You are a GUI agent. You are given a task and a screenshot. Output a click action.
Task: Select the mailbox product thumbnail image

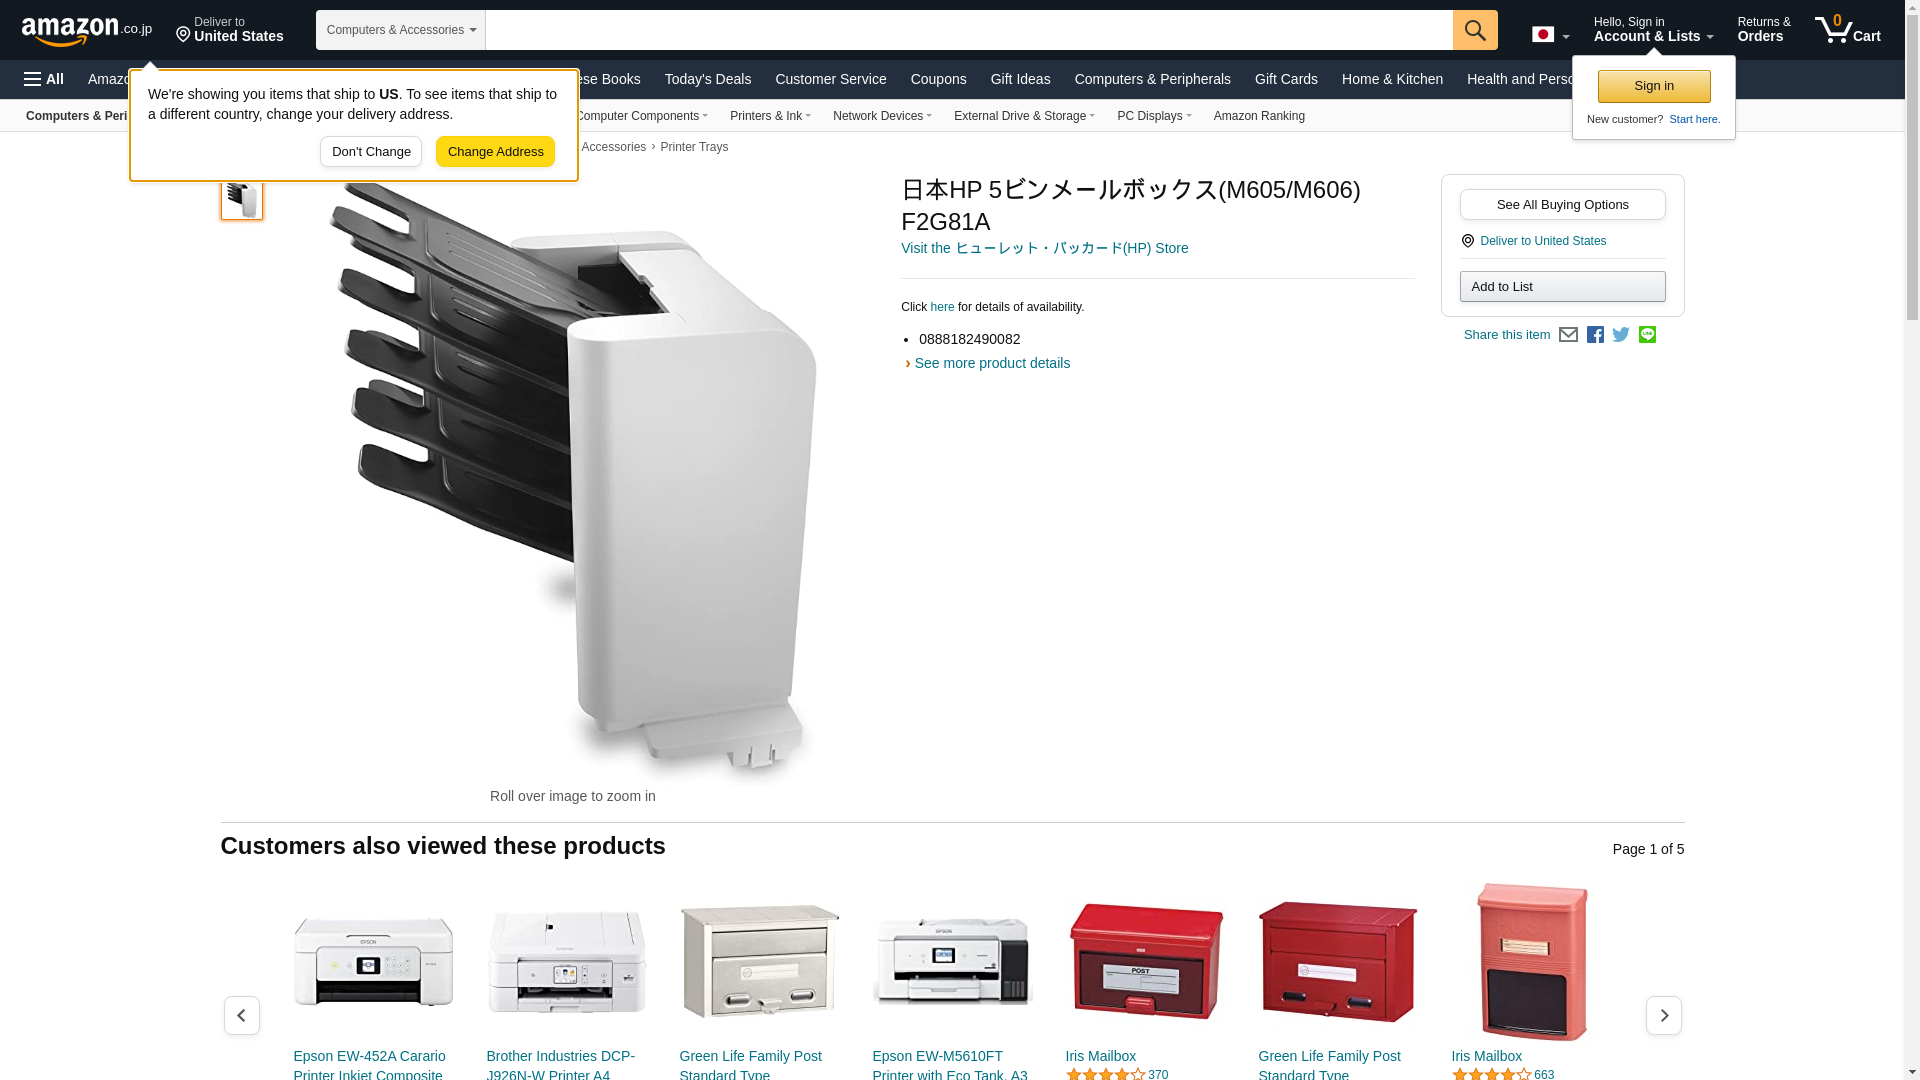[x=242, y=198]
